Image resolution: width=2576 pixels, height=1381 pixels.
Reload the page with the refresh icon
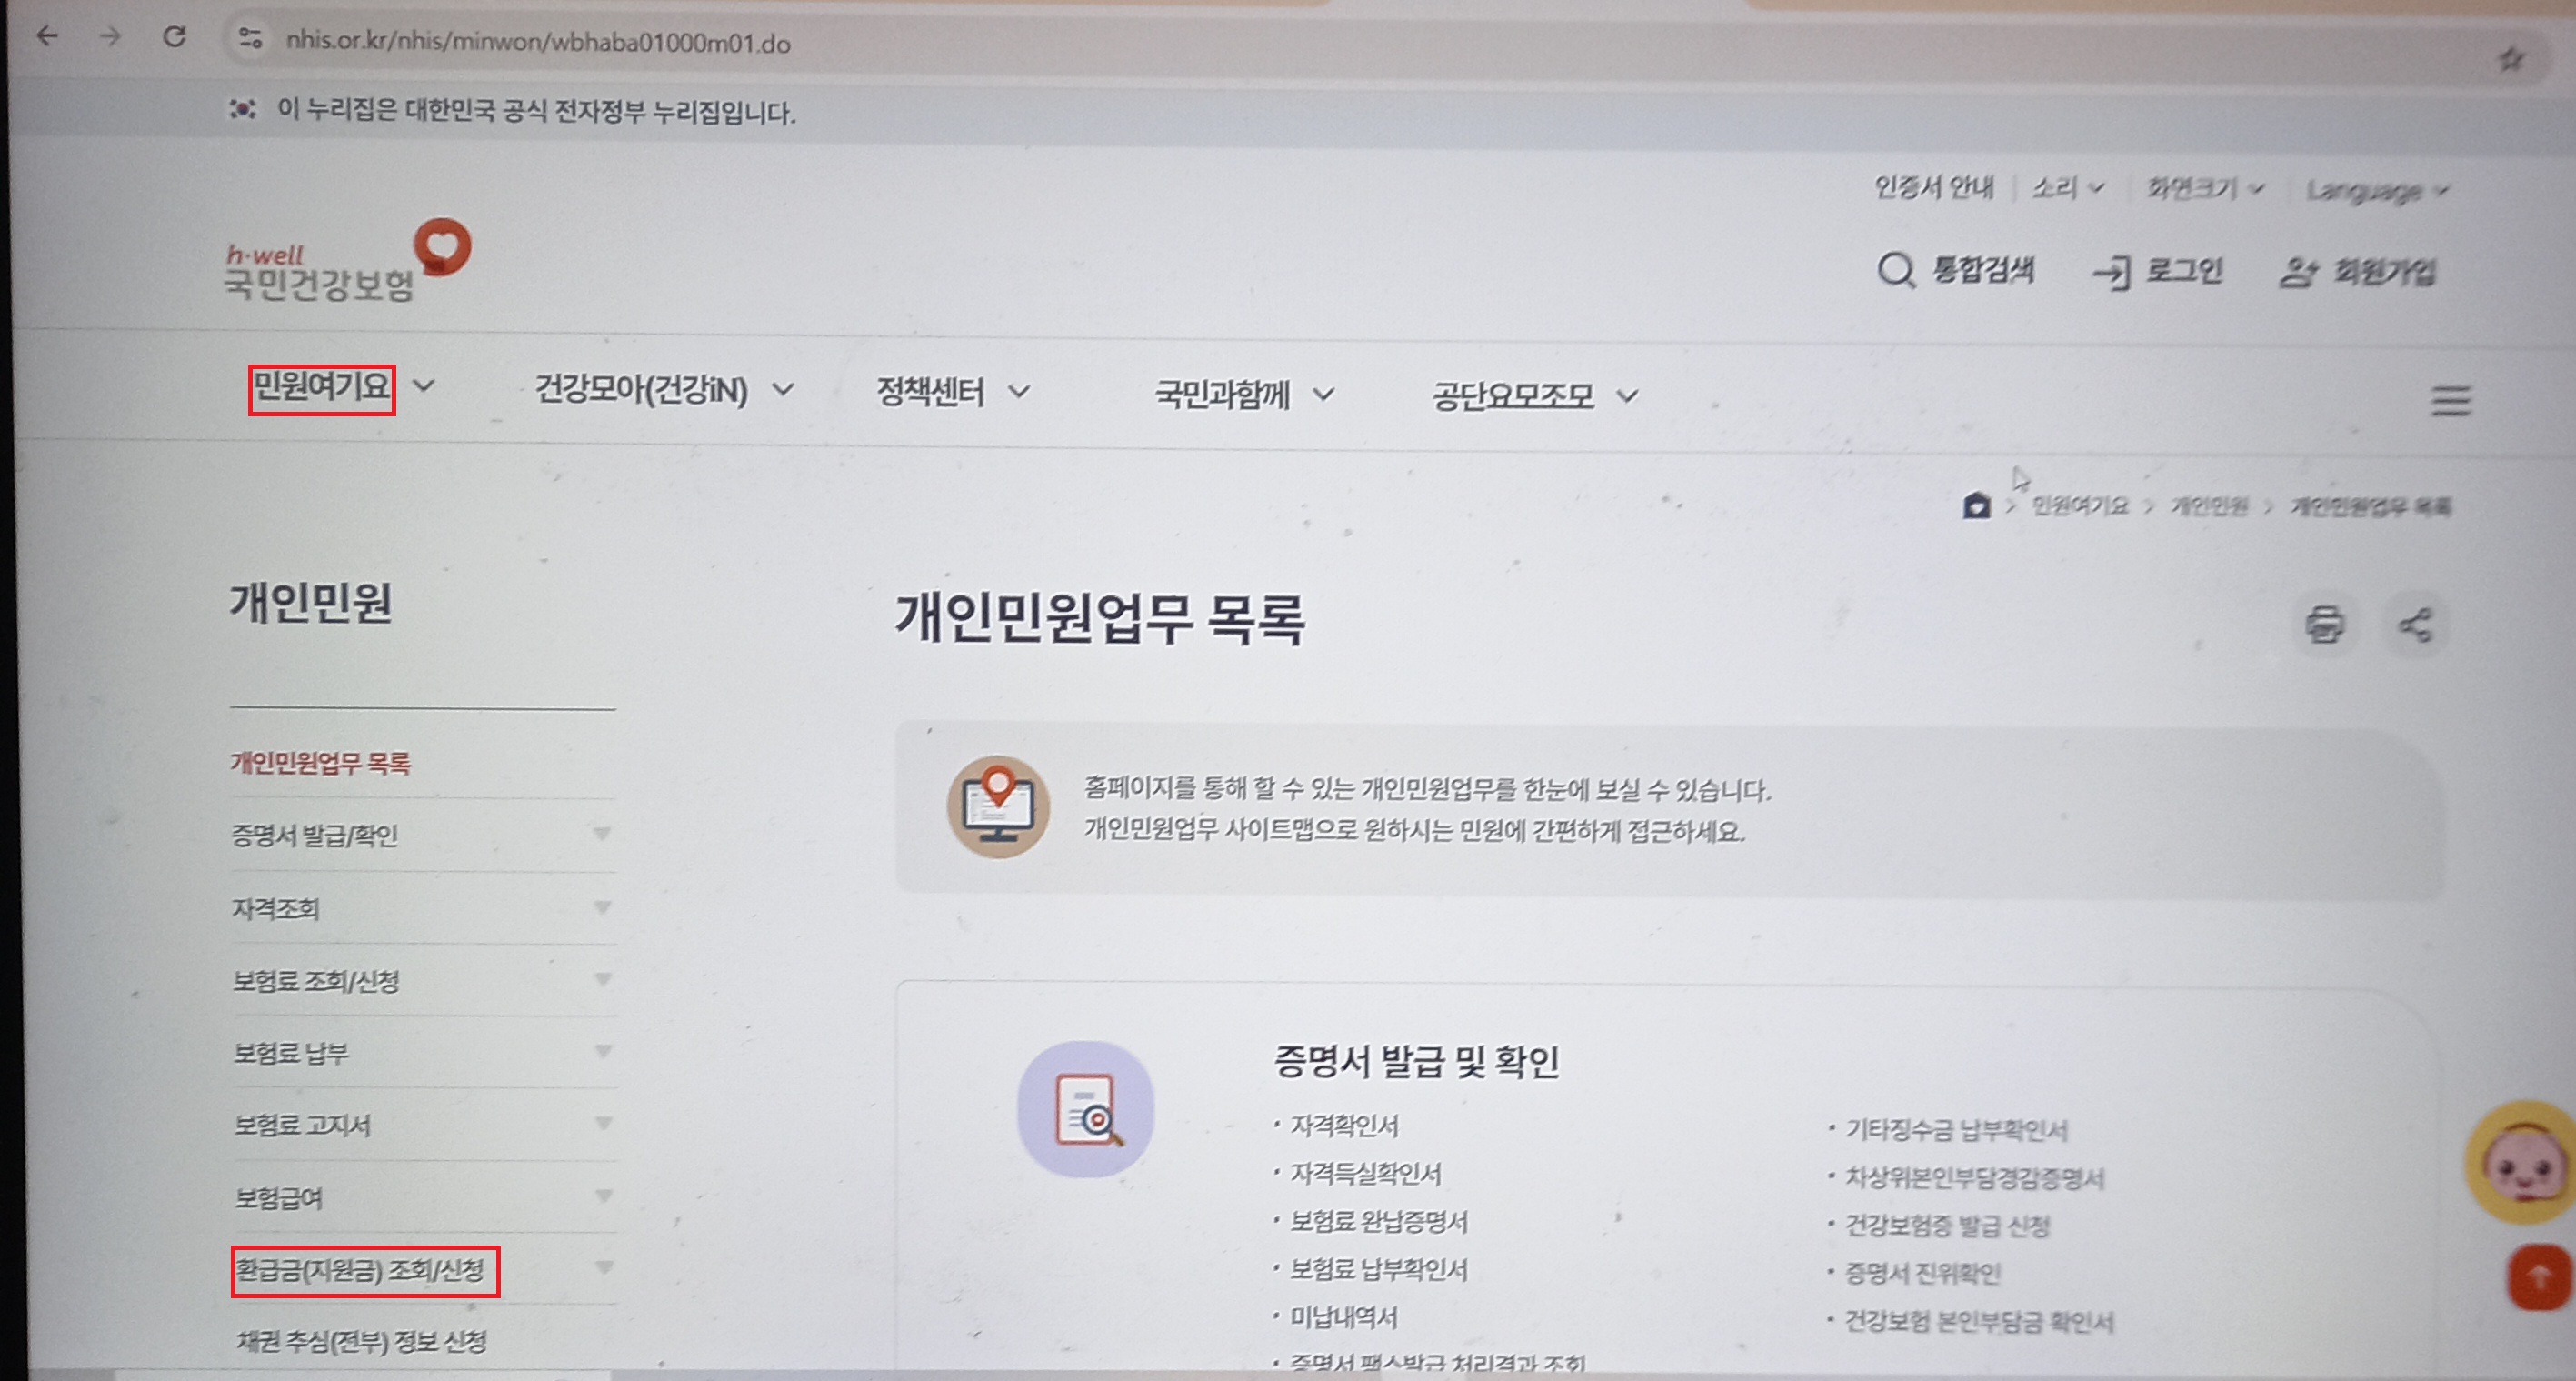tap(175, 37)
